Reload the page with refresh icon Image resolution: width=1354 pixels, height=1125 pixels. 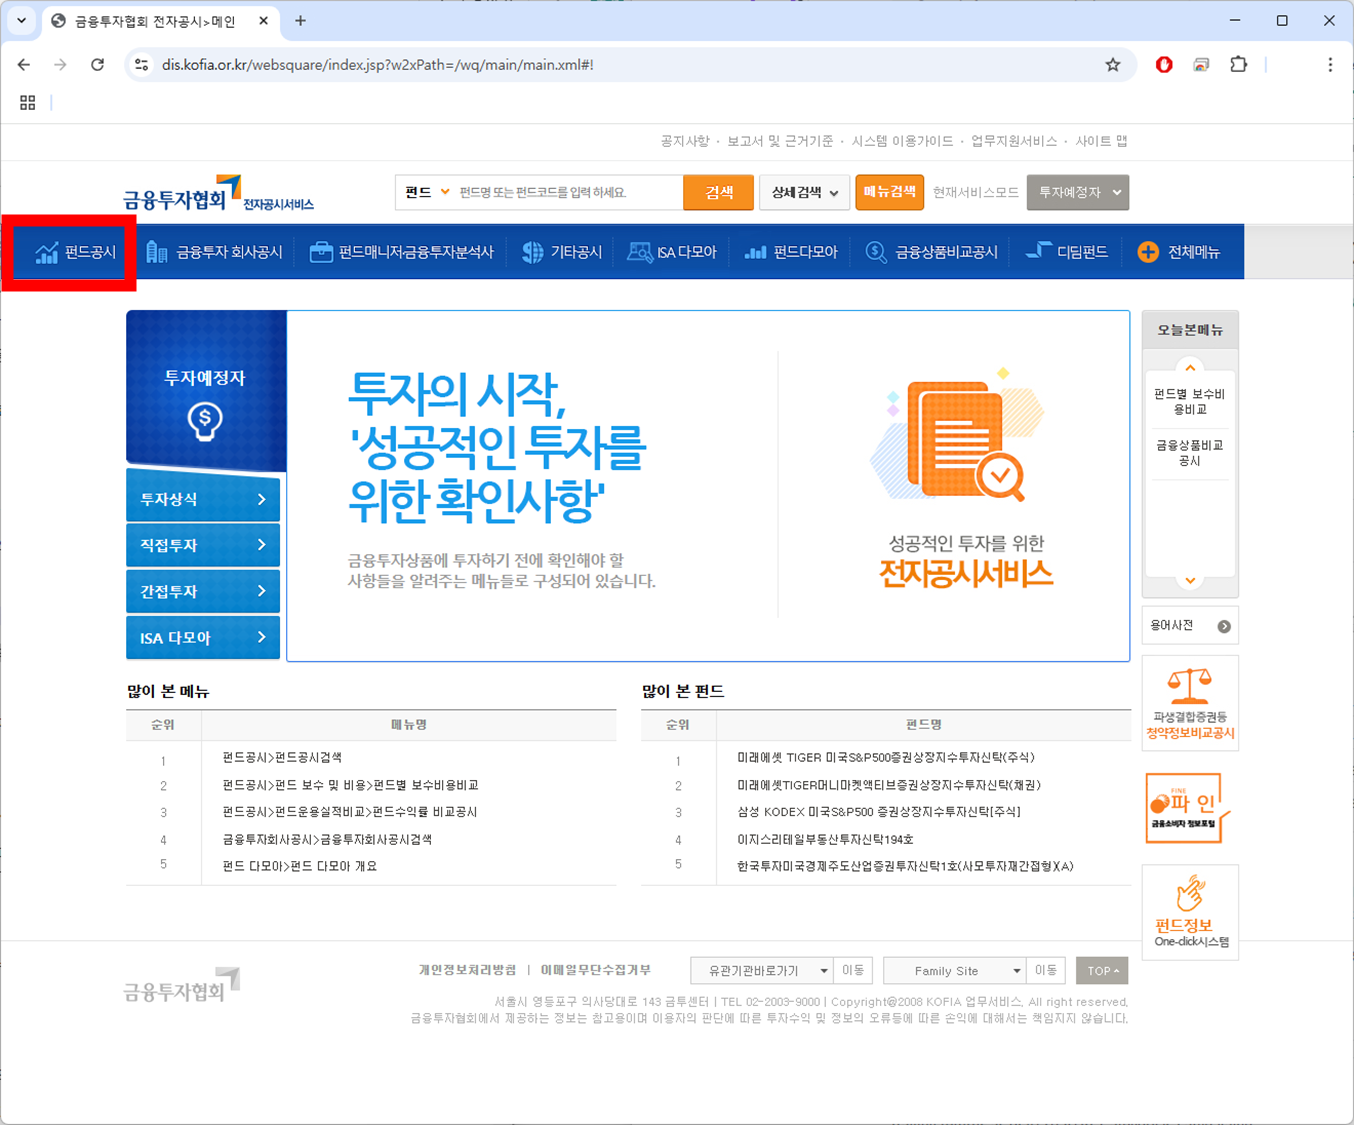(97, 65)
